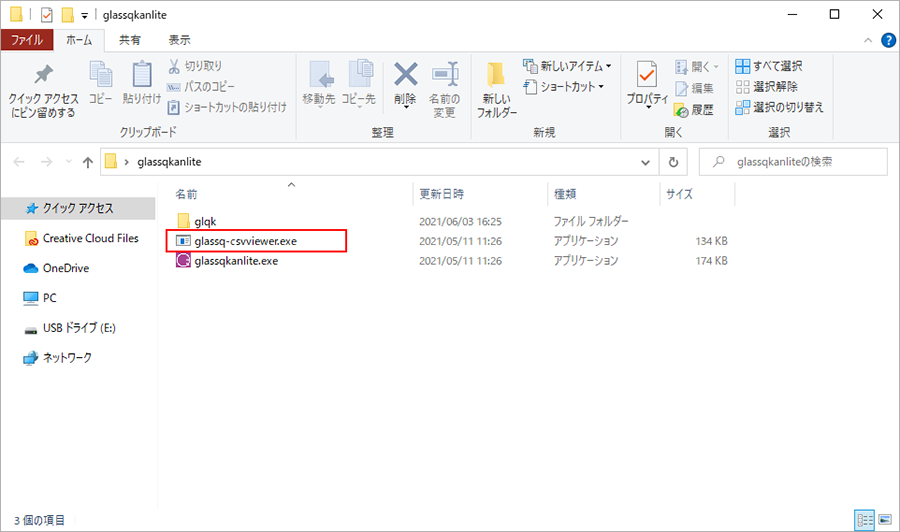Image resolution: width=900 pixels, height=532 pixels.
Task: Choose パスのコピー (Copy path)
Action: (201, 87)
